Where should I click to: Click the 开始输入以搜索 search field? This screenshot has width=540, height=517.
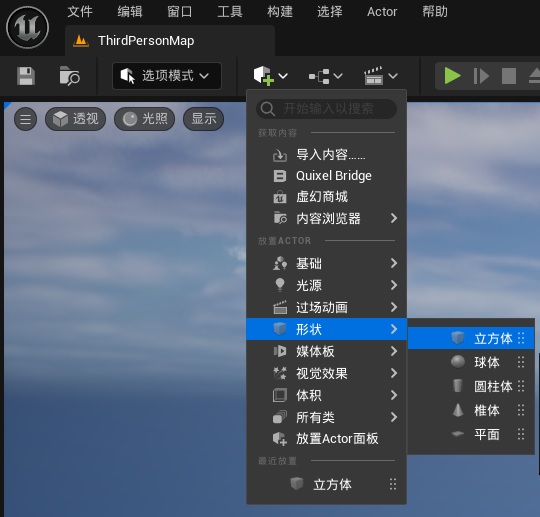(326, 109)
